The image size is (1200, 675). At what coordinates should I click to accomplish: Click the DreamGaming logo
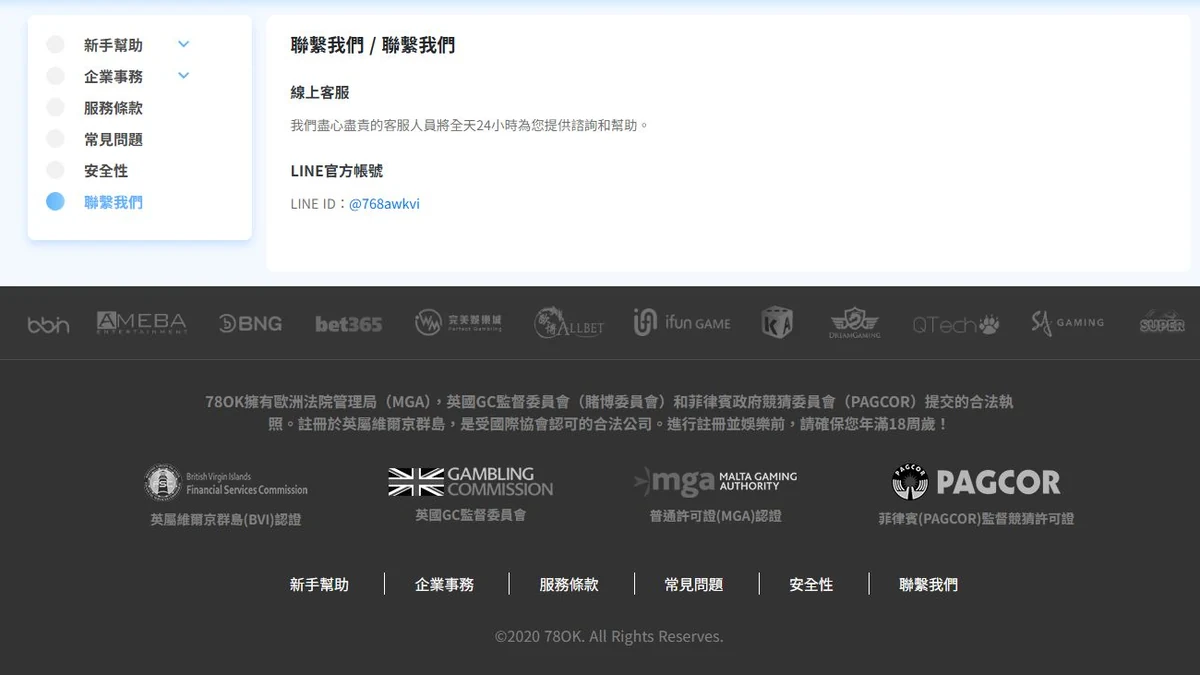855,323
